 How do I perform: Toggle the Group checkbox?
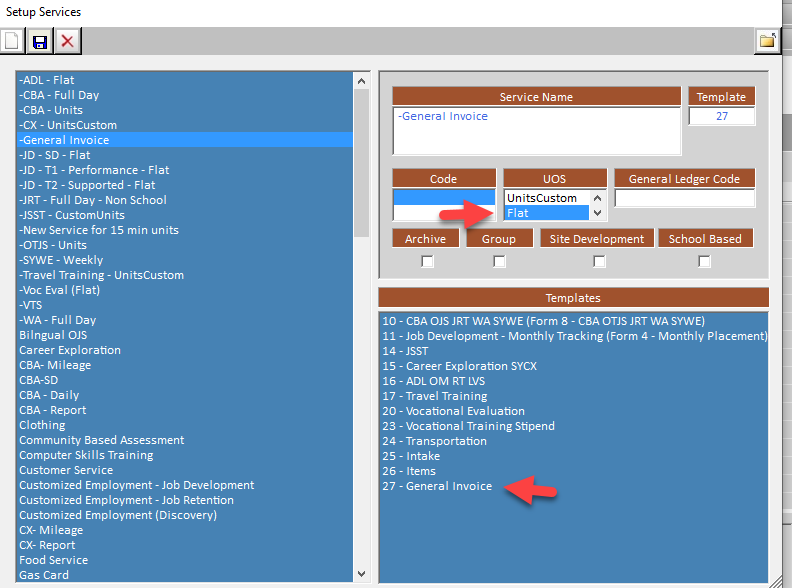(x=499, y=262)
